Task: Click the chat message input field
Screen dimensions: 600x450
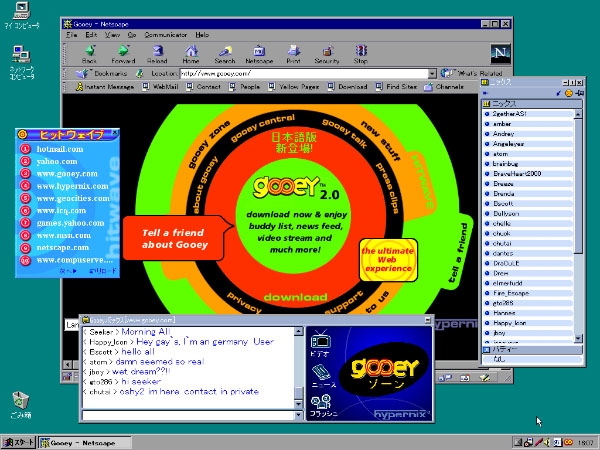Action: pyautogui.click(x=185, y=414)
